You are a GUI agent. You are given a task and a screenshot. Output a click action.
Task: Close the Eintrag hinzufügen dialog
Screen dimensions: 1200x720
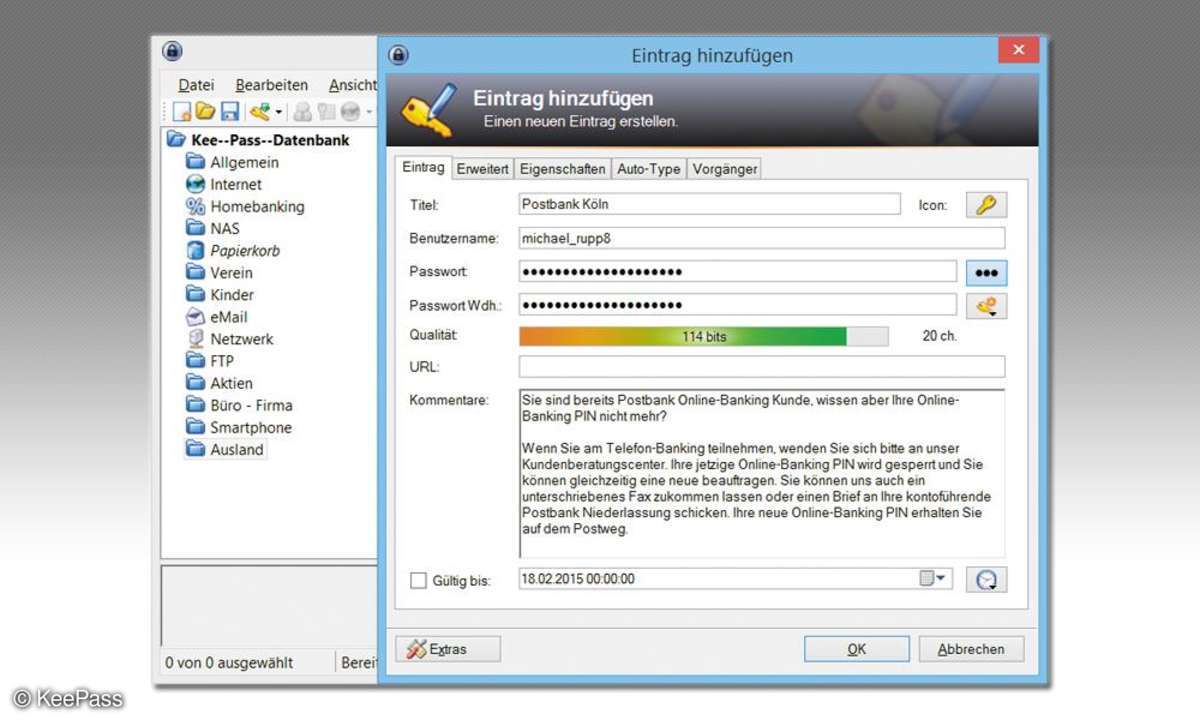[x=1019, y=50]
